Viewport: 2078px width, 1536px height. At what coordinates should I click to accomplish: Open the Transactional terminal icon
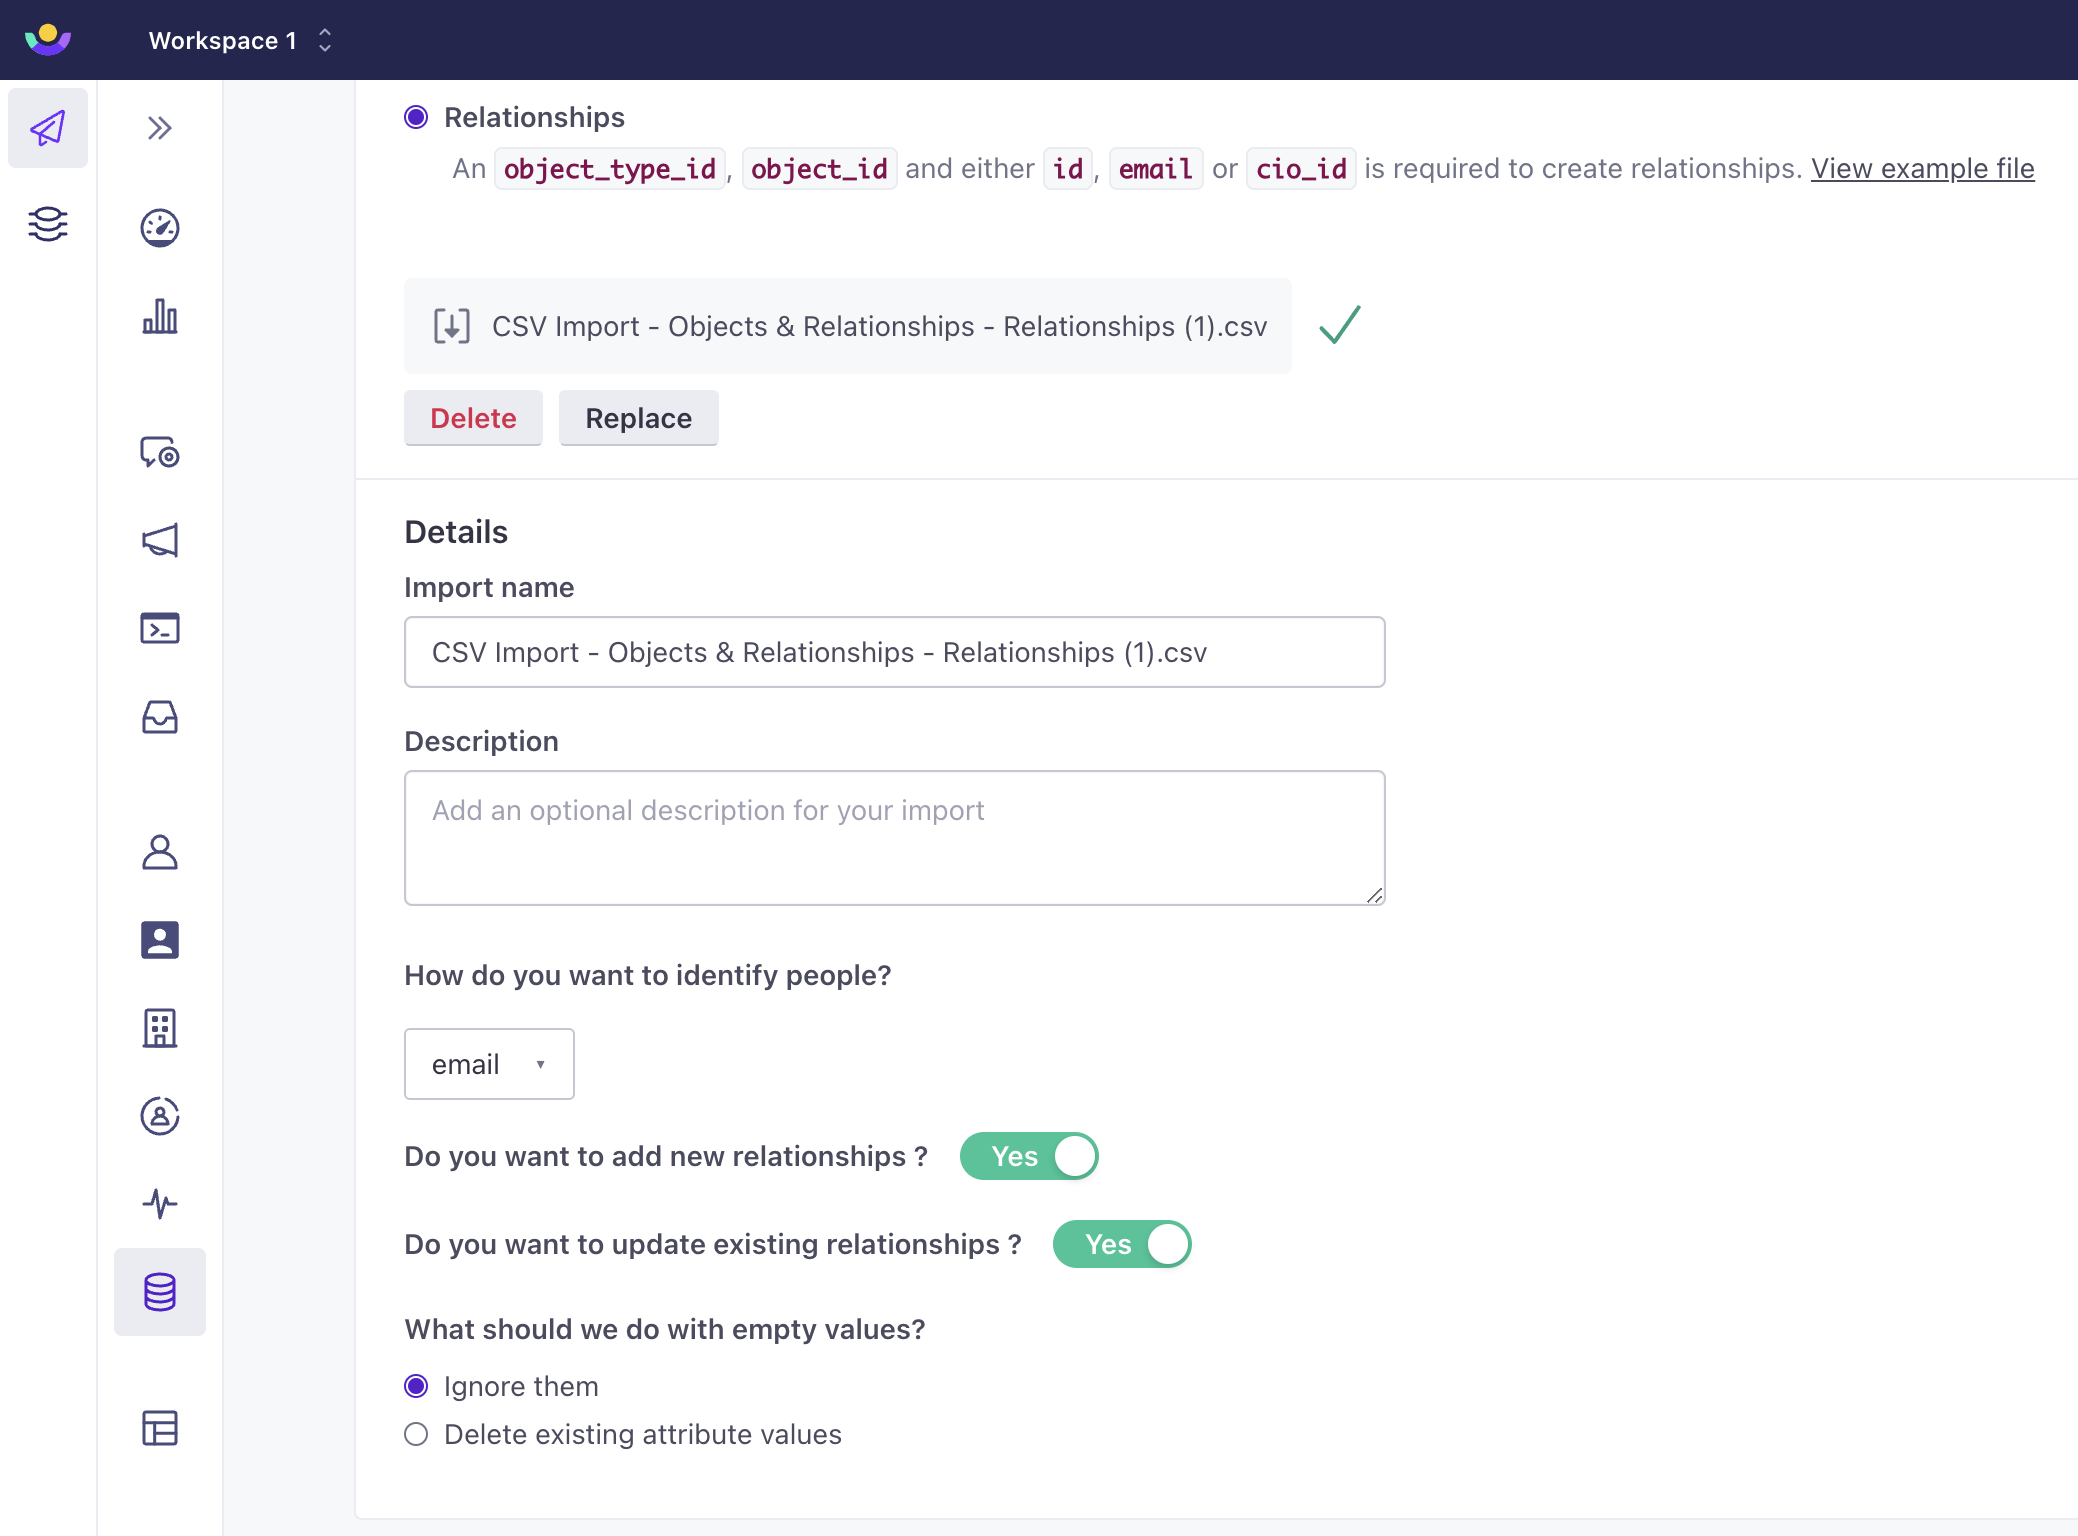160,628
